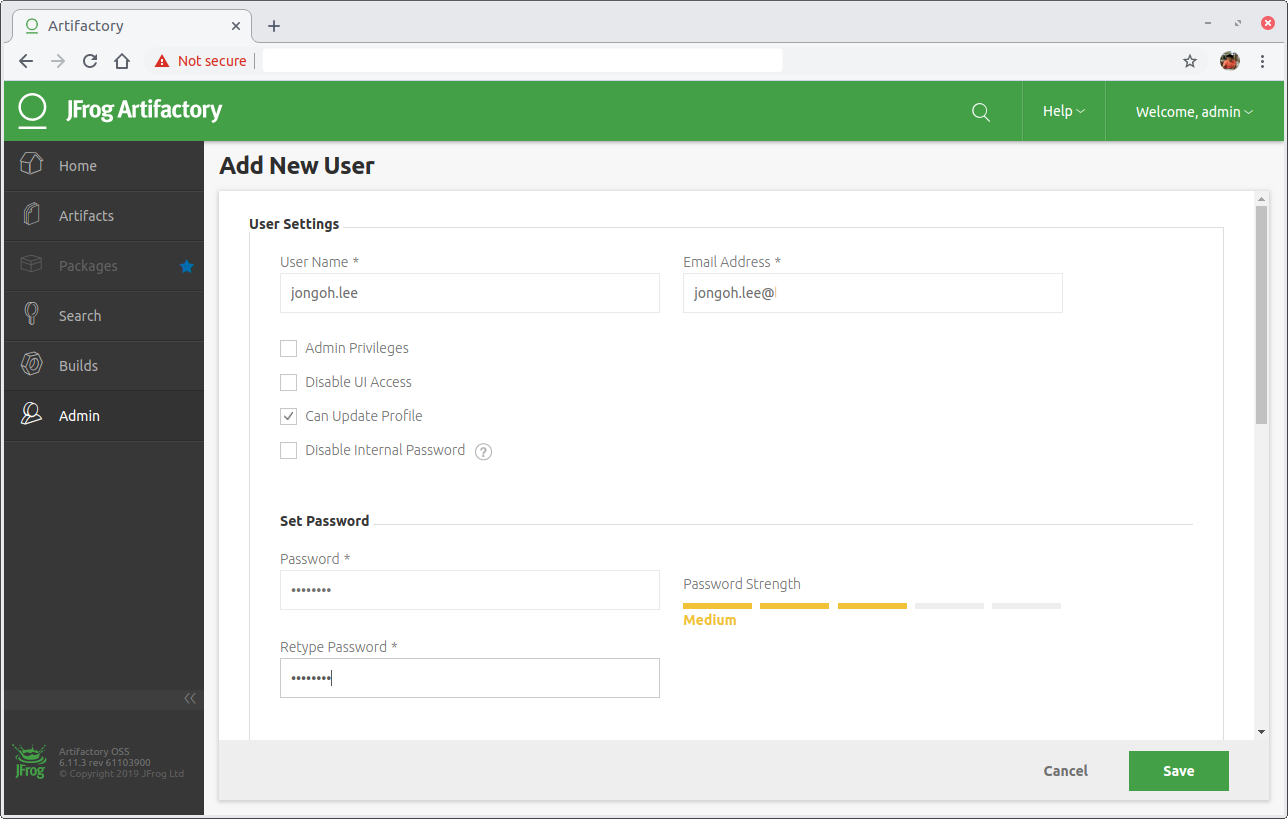Screen dimensions: 1288x819
Task: Open Builds in the sidebar menu
Action: click(104, 366)
